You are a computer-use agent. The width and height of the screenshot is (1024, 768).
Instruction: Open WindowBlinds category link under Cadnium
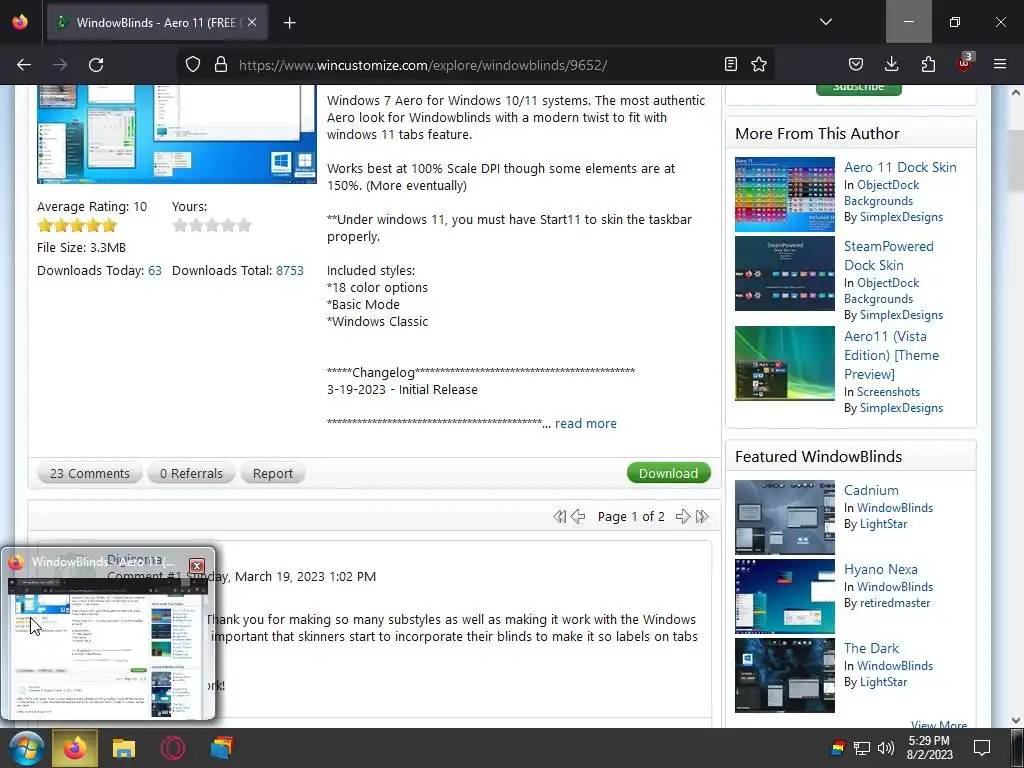pyautogui.click(x=895, y=507)
